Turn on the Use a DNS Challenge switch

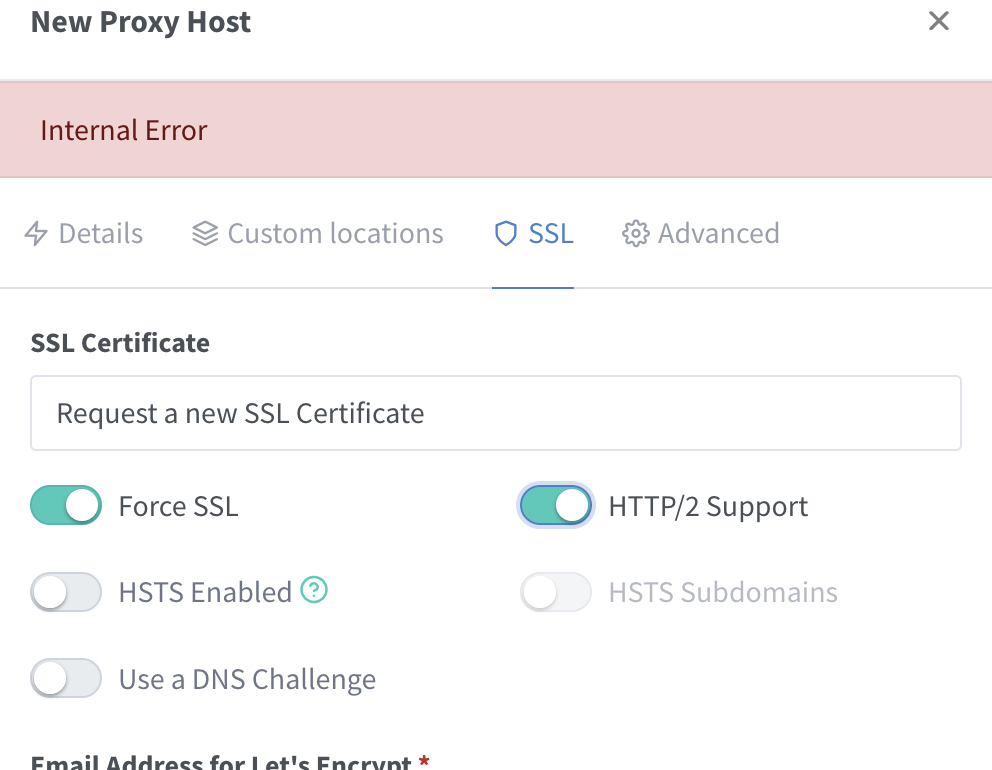[x=66, y=679]
